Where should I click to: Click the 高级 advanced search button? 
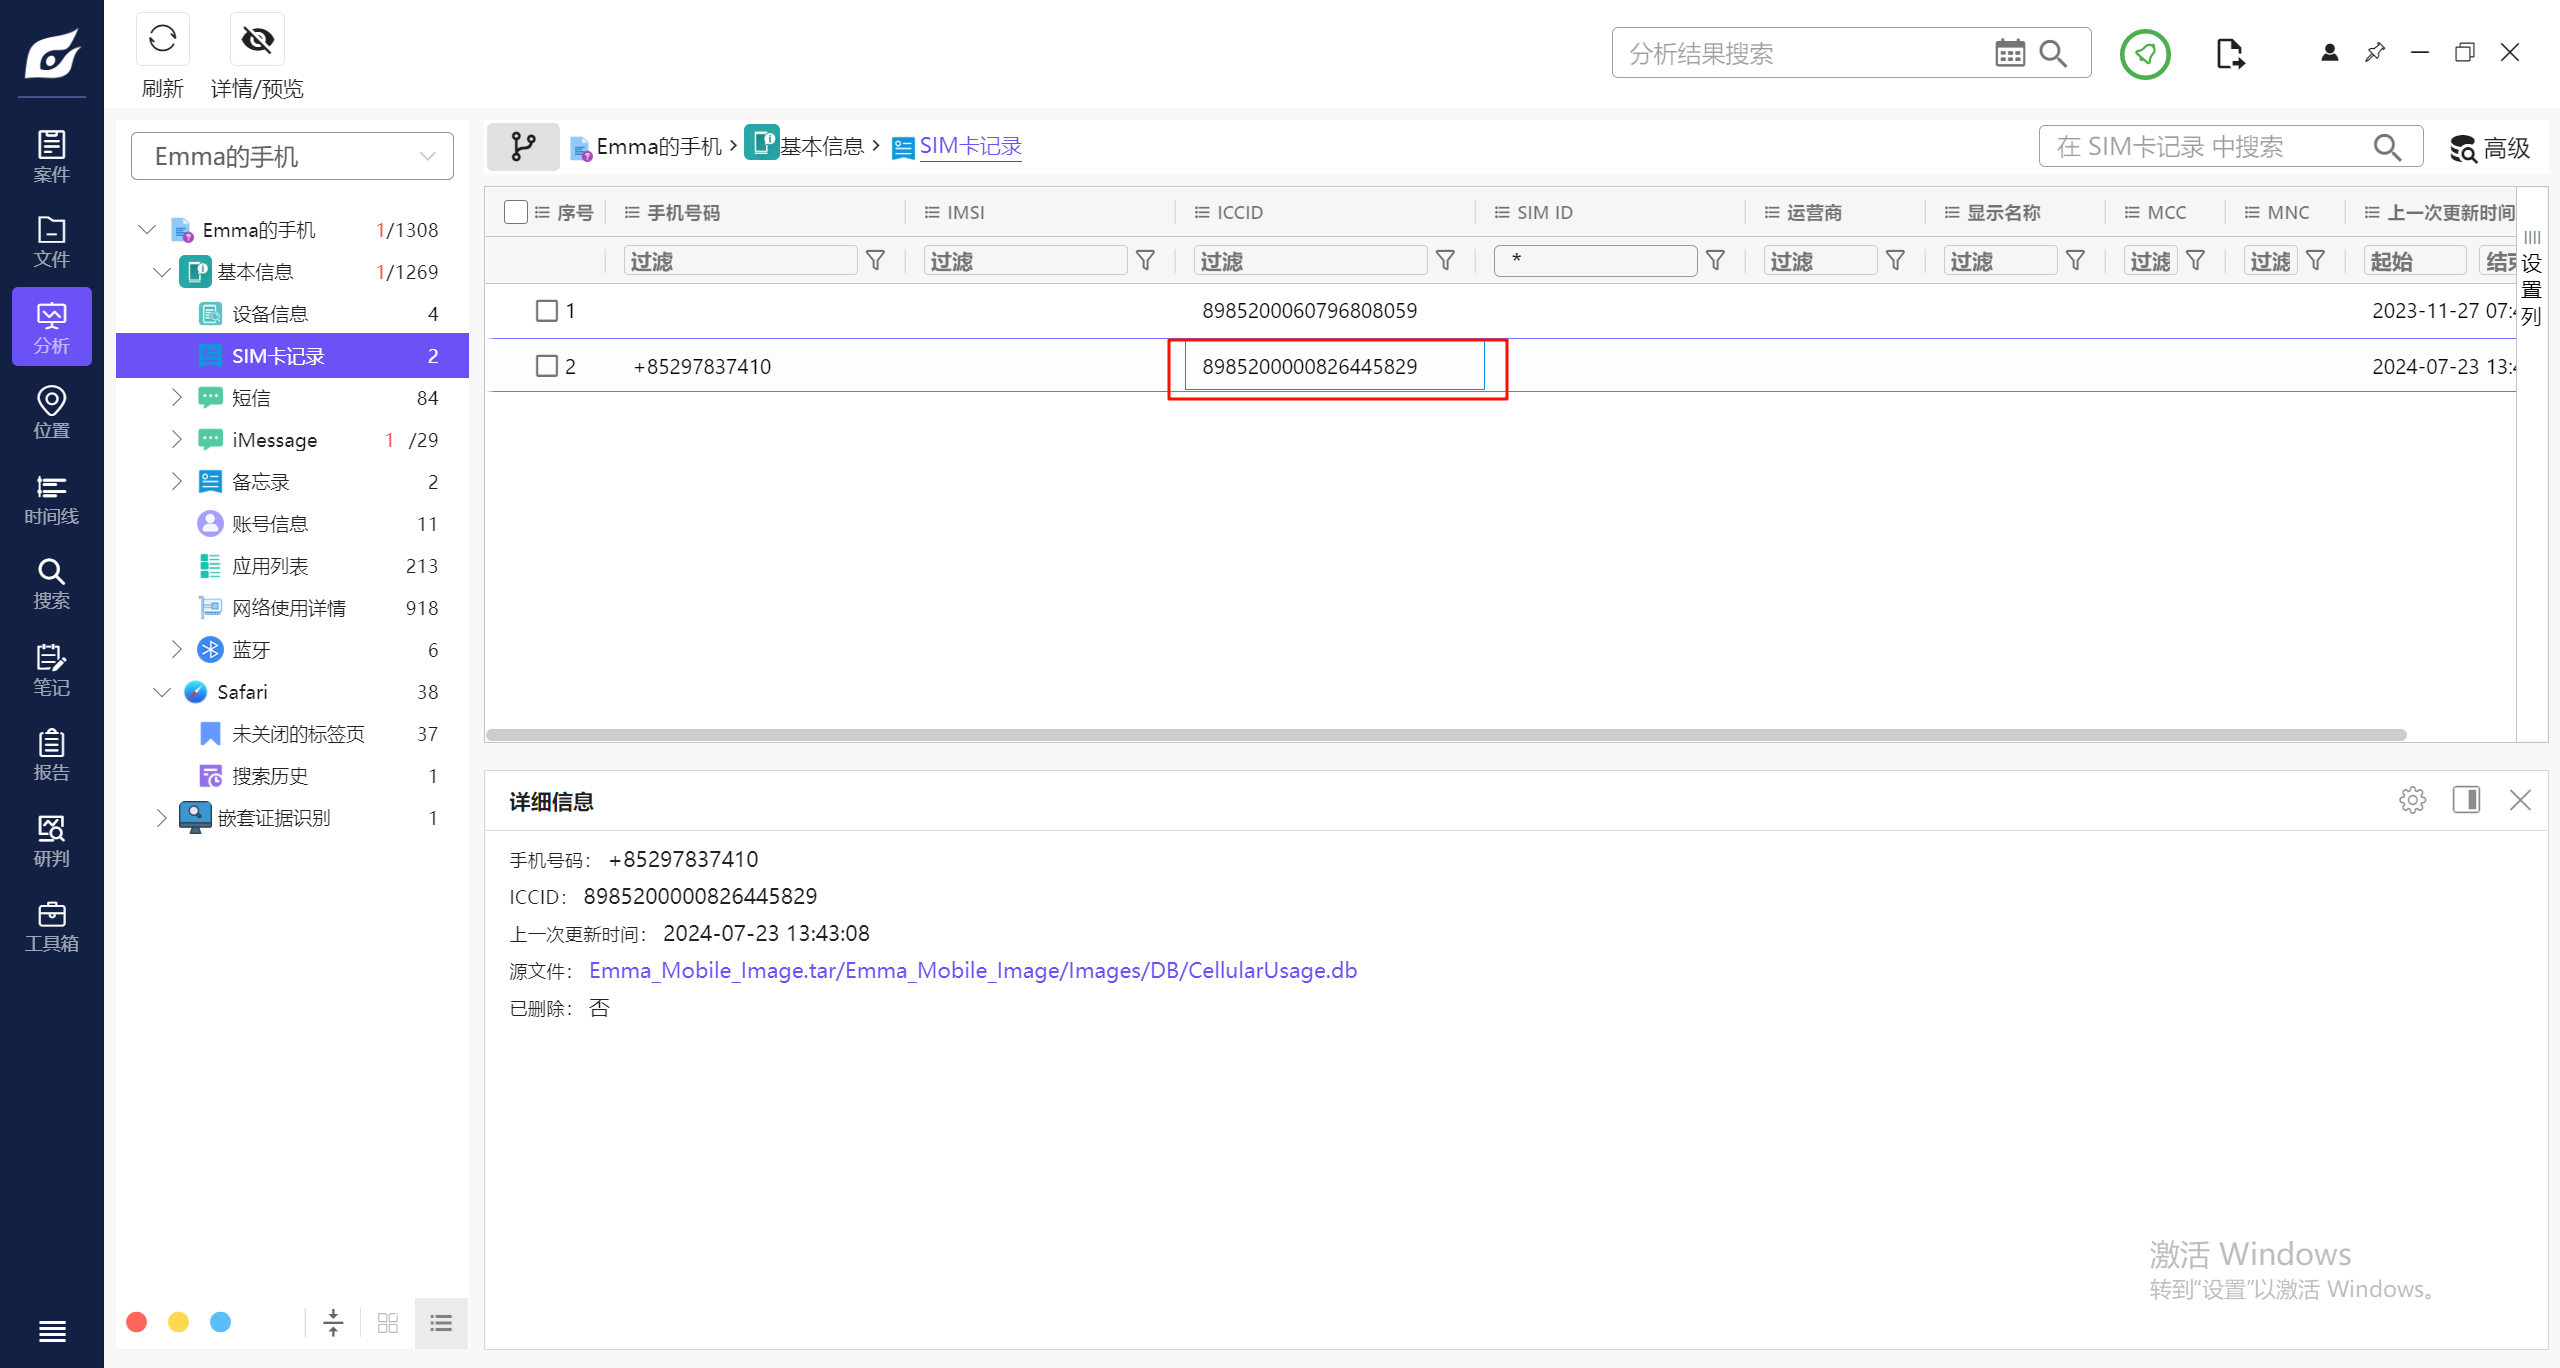coord(2489,148)
